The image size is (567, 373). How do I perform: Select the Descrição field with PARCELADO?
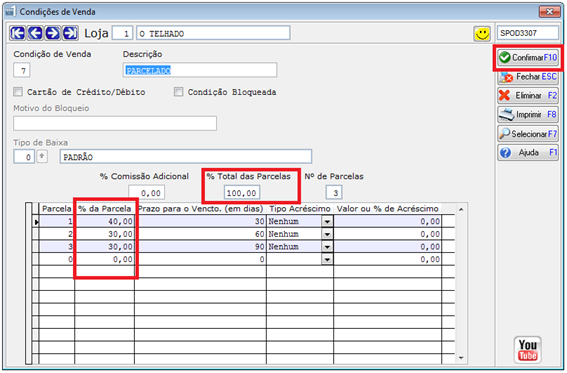point(200,70)
